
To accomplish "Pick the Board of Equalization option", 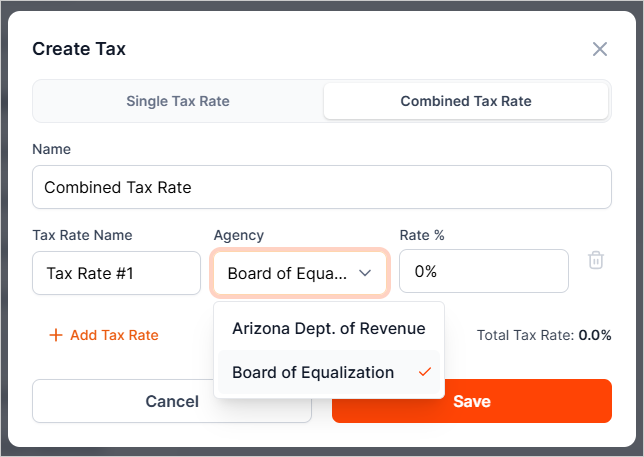I will coord(313,372).
